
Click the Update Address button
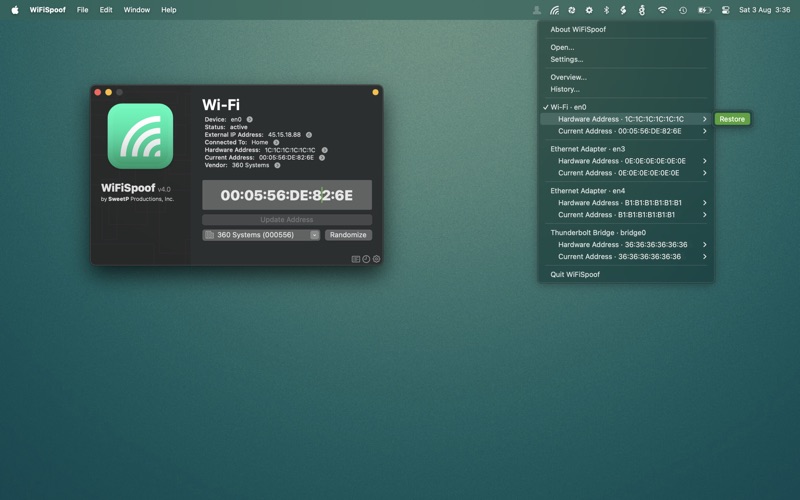point(287,219)
